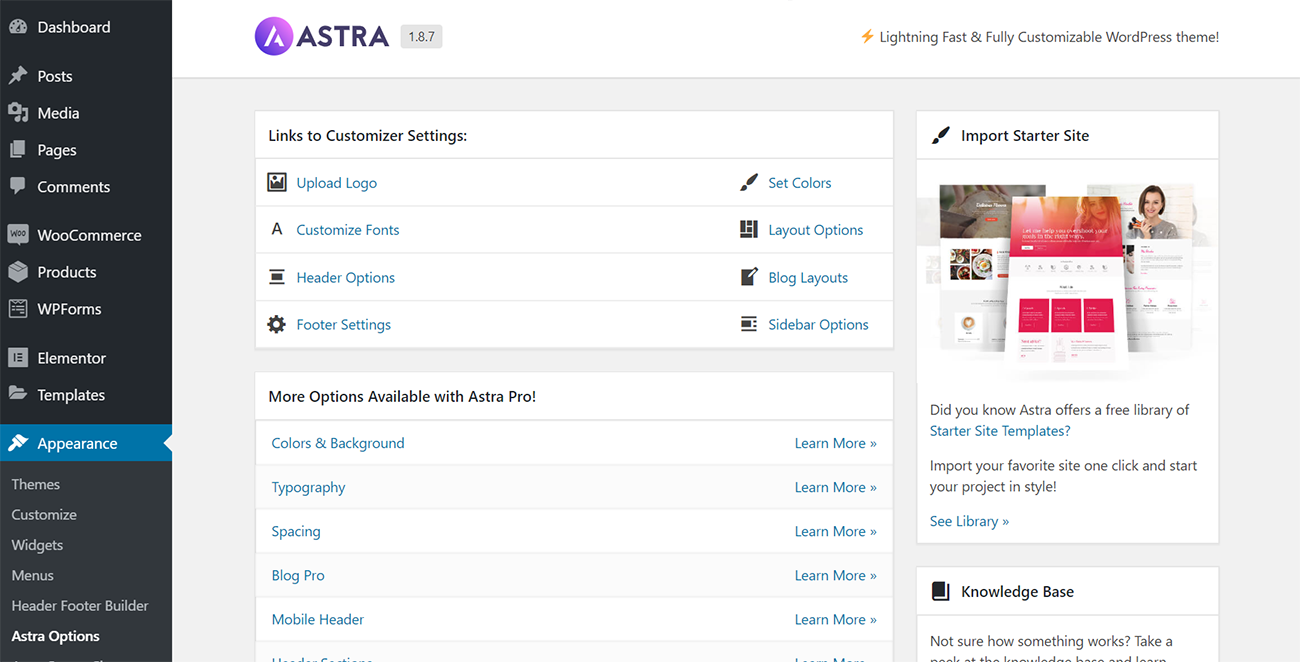Viewport: 1300px width, 662px height.
Task: Click the WooCommerce logo icon
Action: [x=18, y=235]
